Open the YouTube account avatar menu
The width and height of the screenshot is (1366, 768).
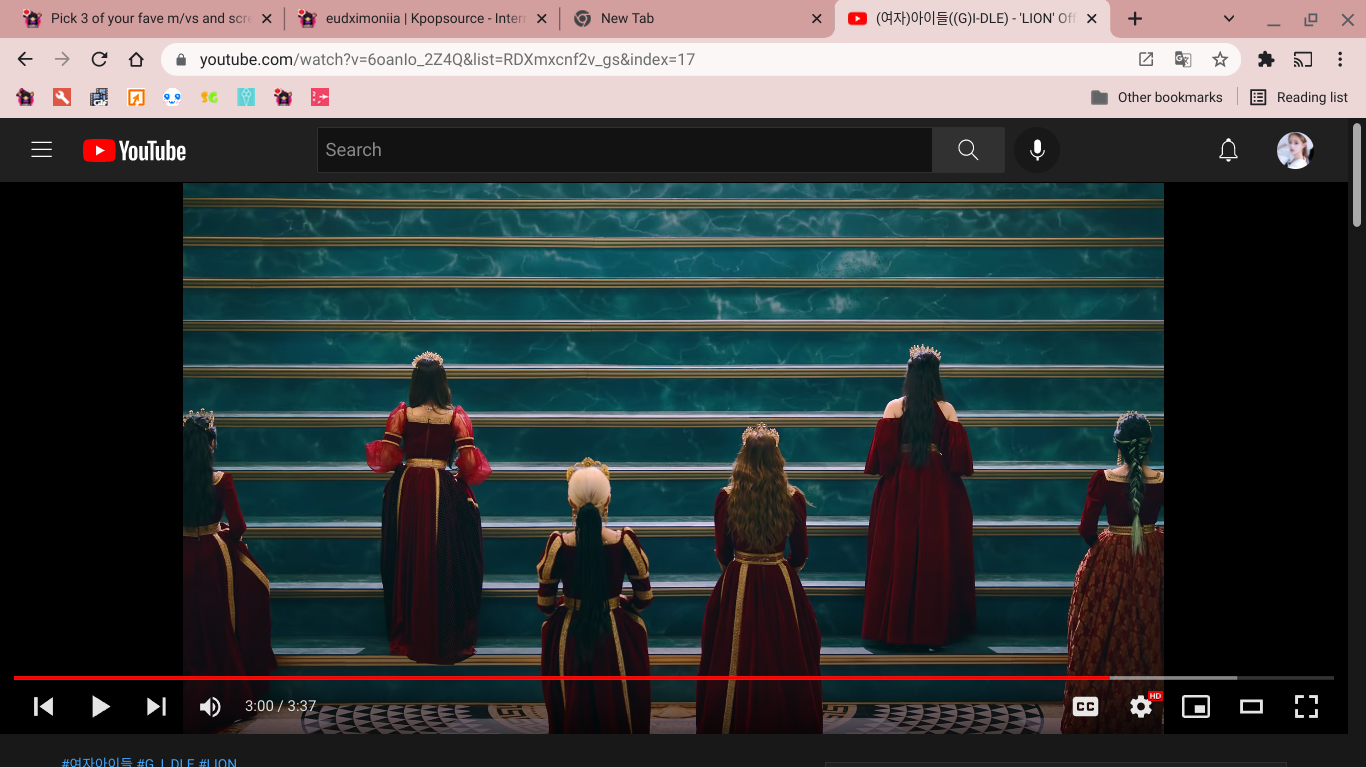point(1295,150)
